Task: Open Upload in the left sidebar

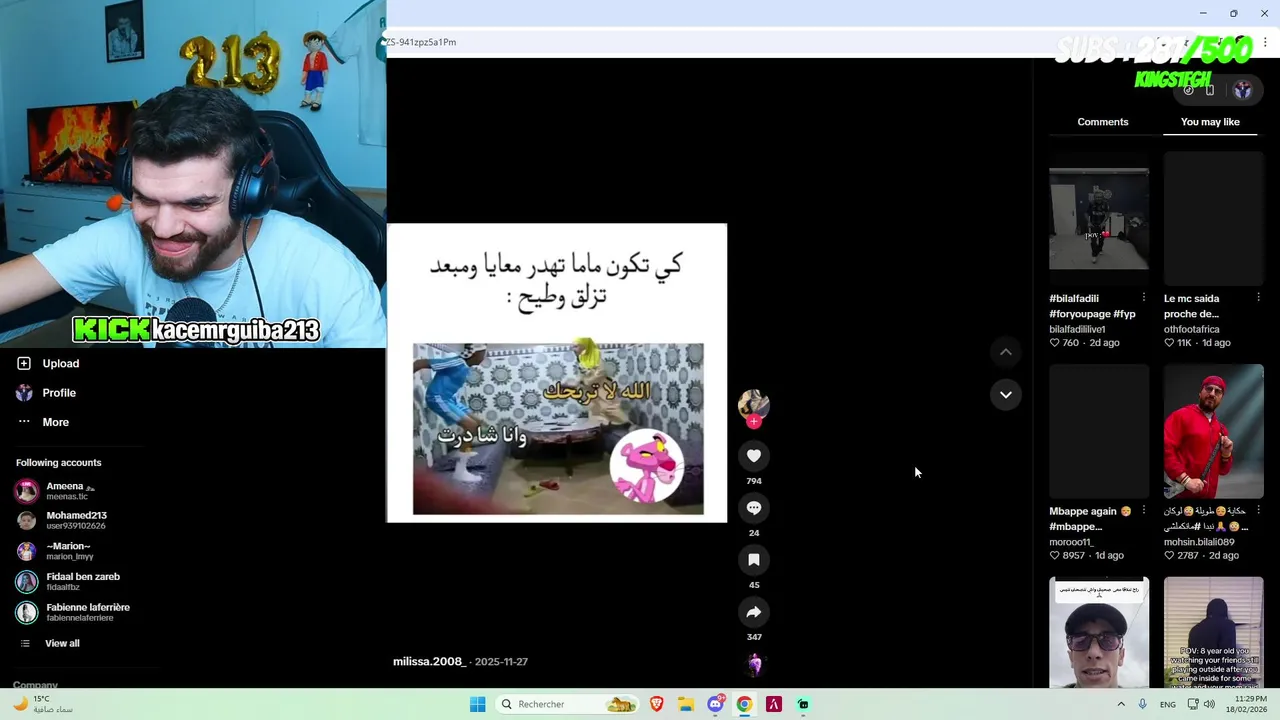Action: coord(48,363)
